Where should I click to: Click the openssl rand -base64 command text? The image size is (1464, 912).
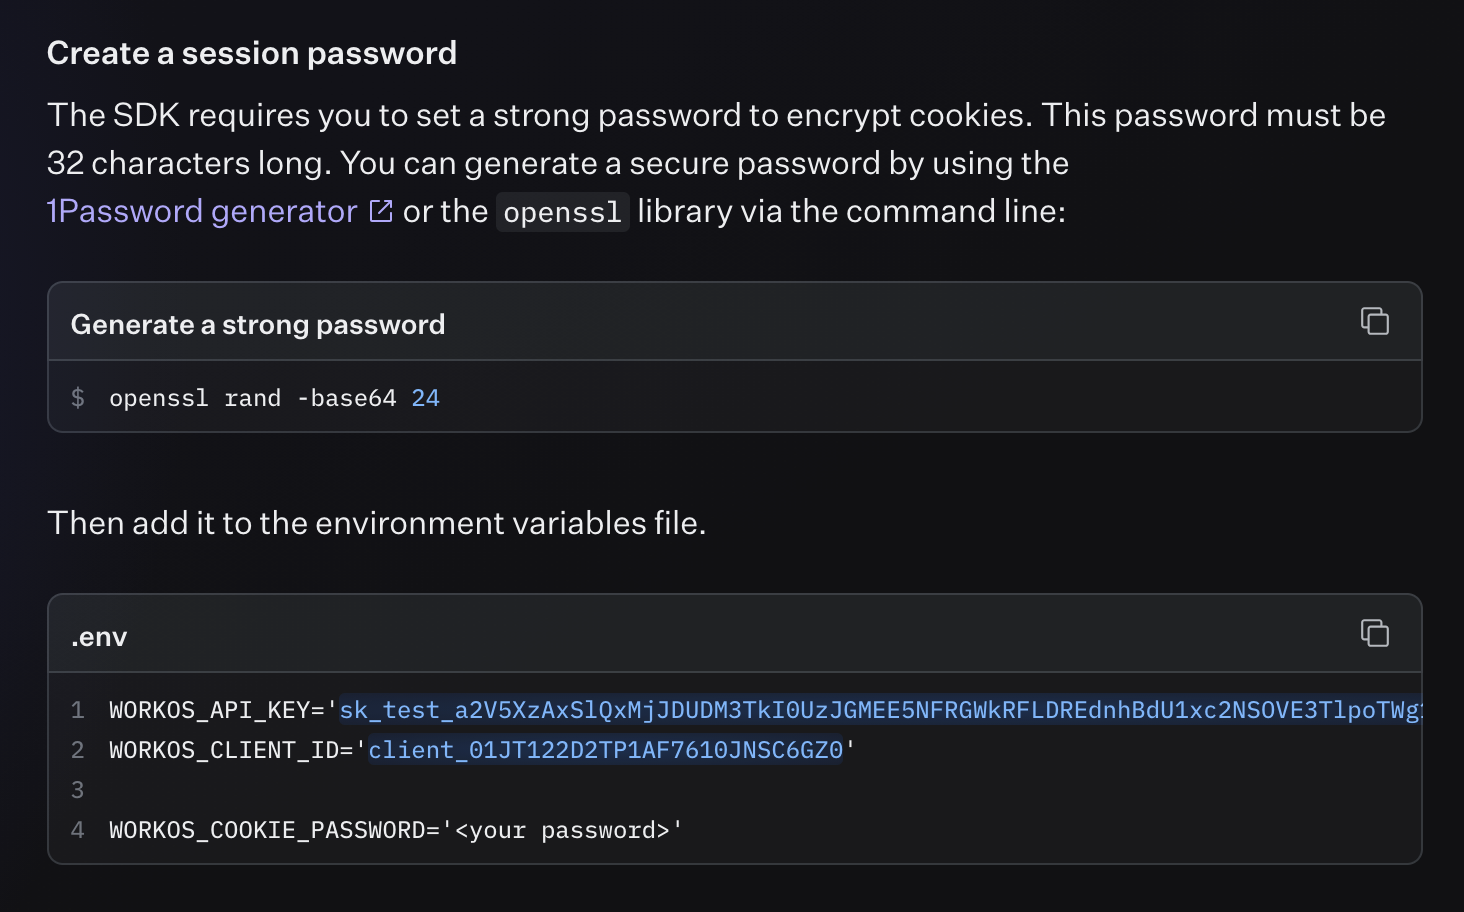252,398
